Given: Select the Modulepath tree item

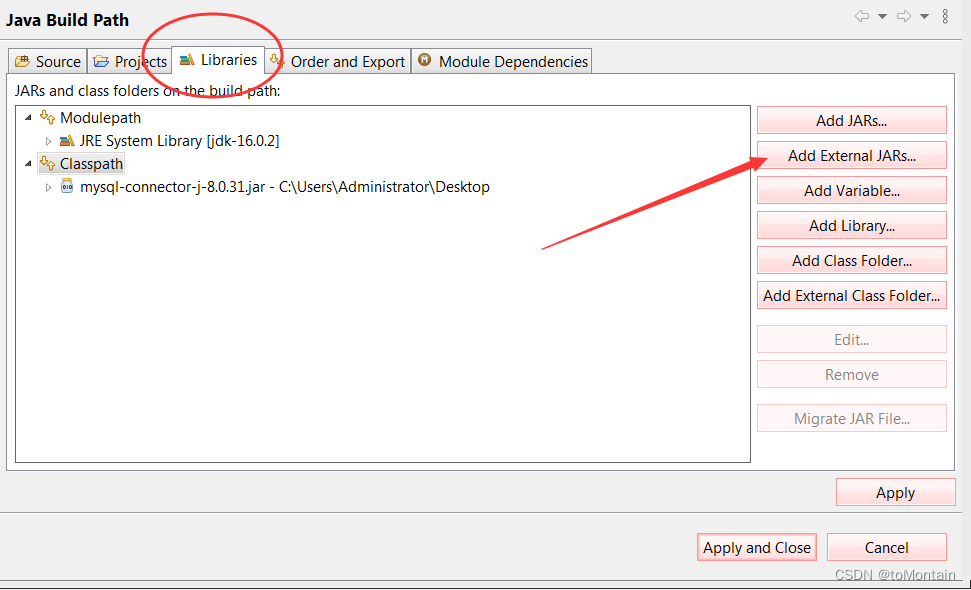Looking at the screenshot, I should tap(100, 118).
